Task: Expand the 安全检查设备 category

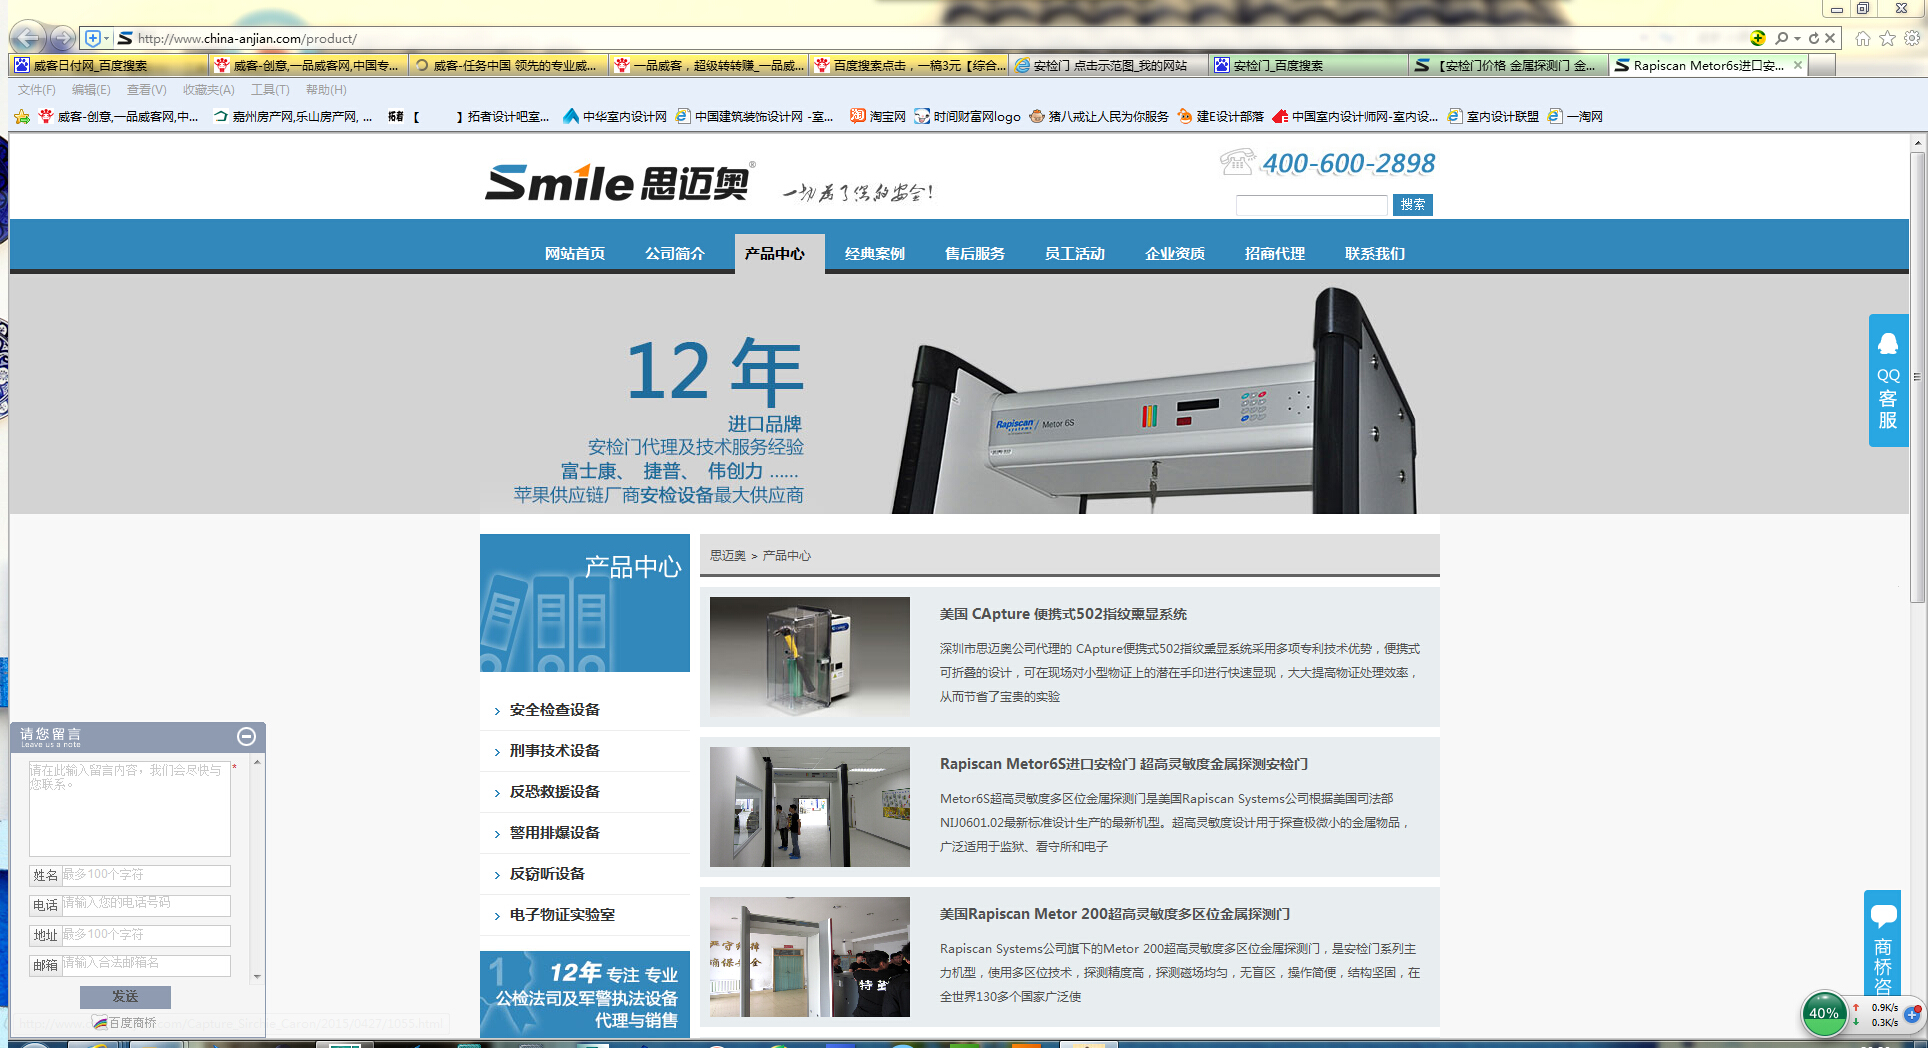Action: [x=554, y=710]
